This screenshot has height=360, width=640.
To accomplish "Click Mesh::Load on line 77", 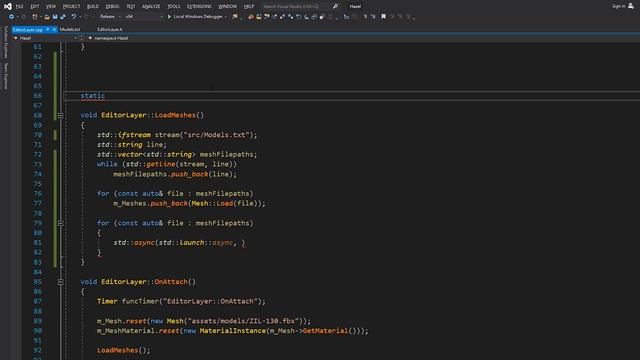I will tap(212, 203).
